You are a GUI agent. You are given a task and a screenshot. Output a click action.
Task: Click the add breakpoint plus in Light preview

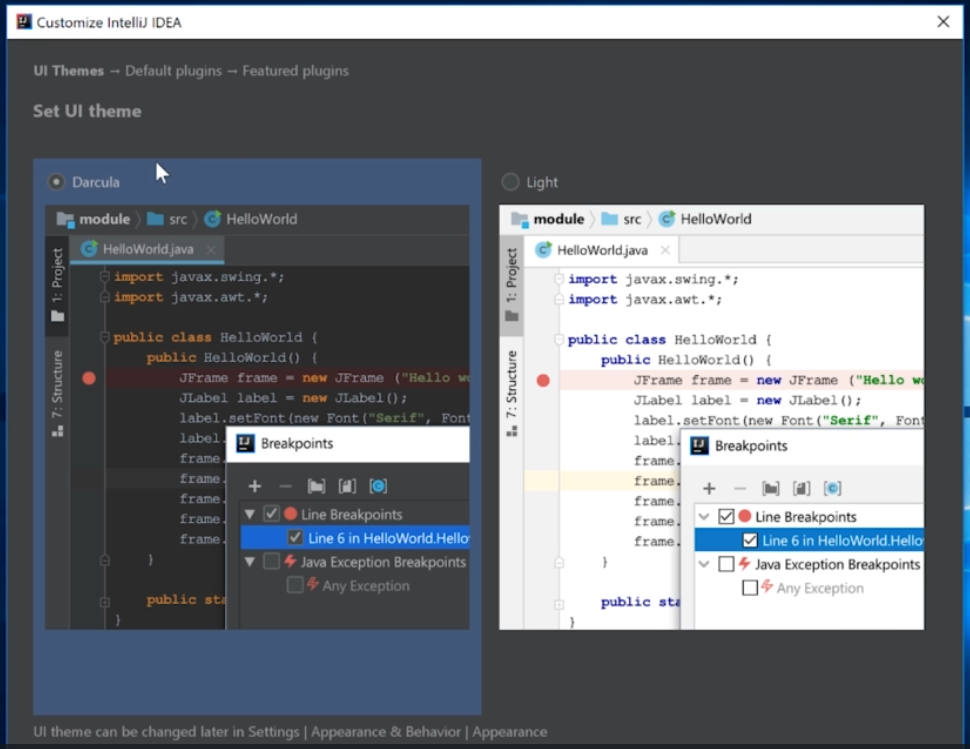[710, 489]
